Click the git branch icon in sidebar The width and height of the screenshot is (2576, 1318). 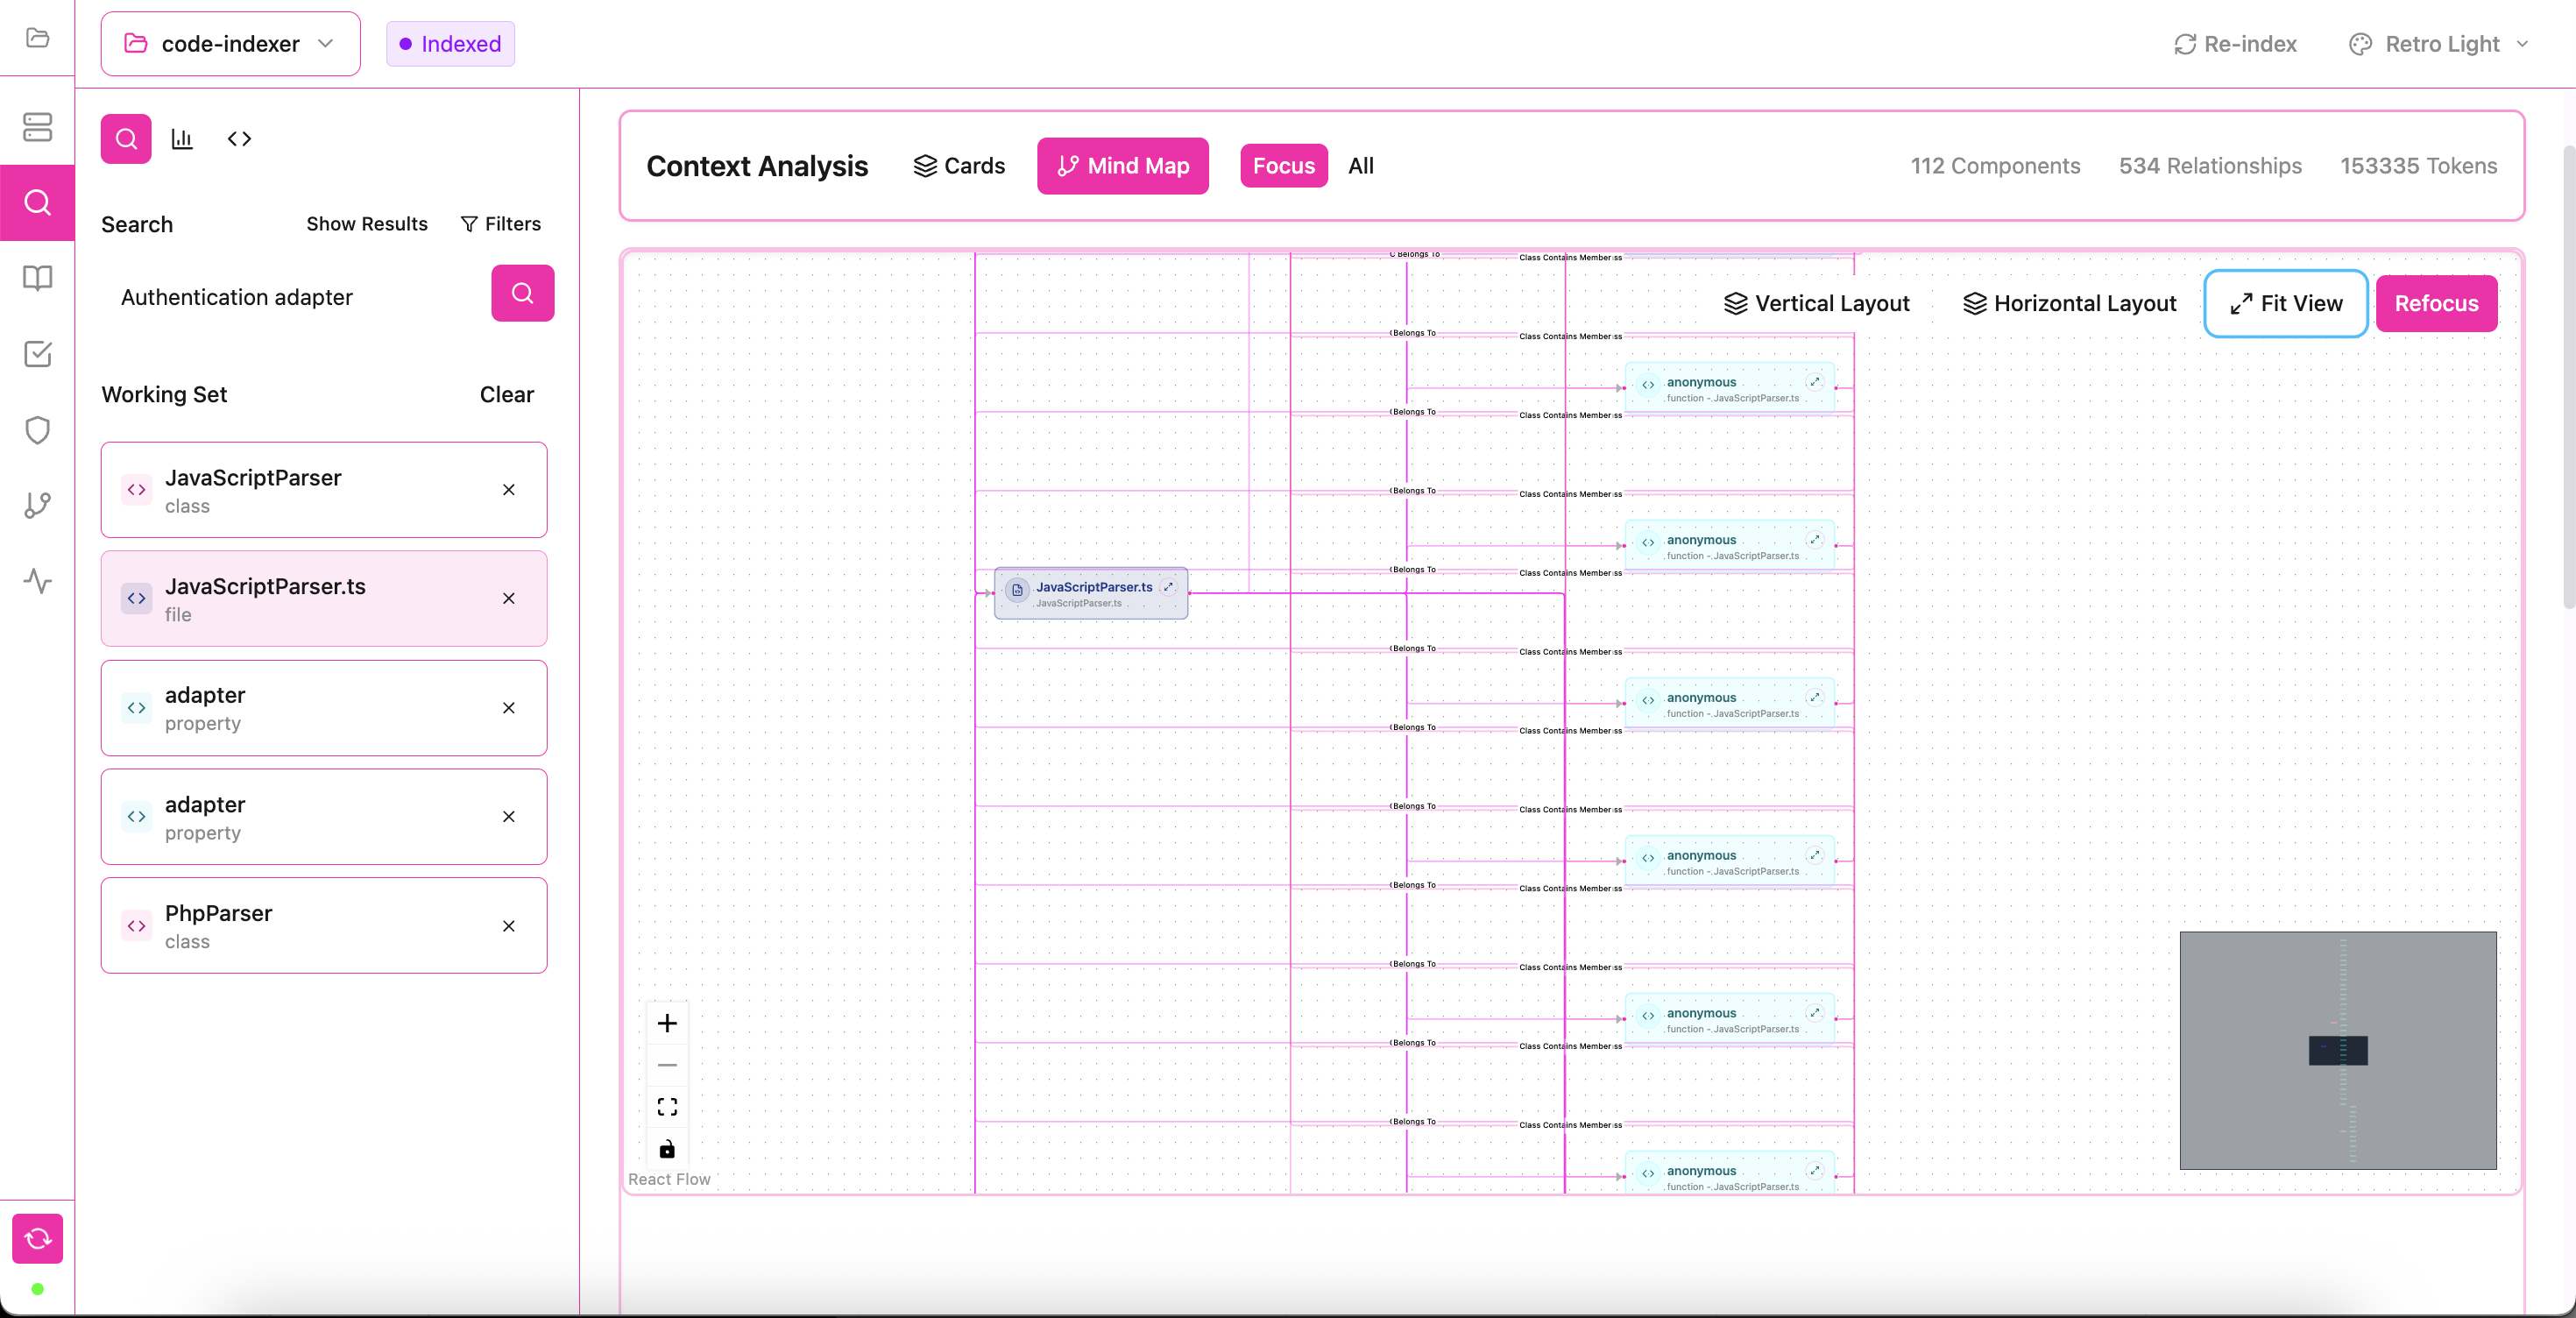point(37,505)
